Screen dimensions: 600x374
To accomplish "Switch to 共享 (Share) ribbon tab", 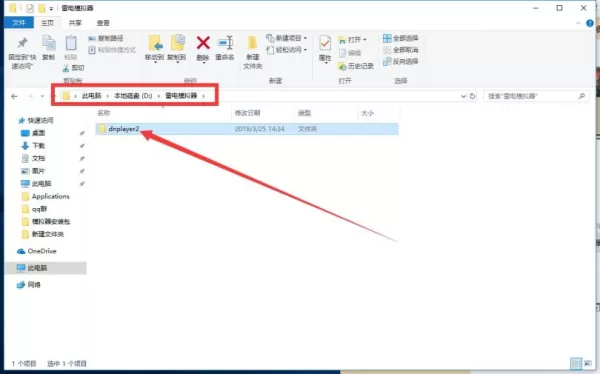I will [x=75, y=23].
